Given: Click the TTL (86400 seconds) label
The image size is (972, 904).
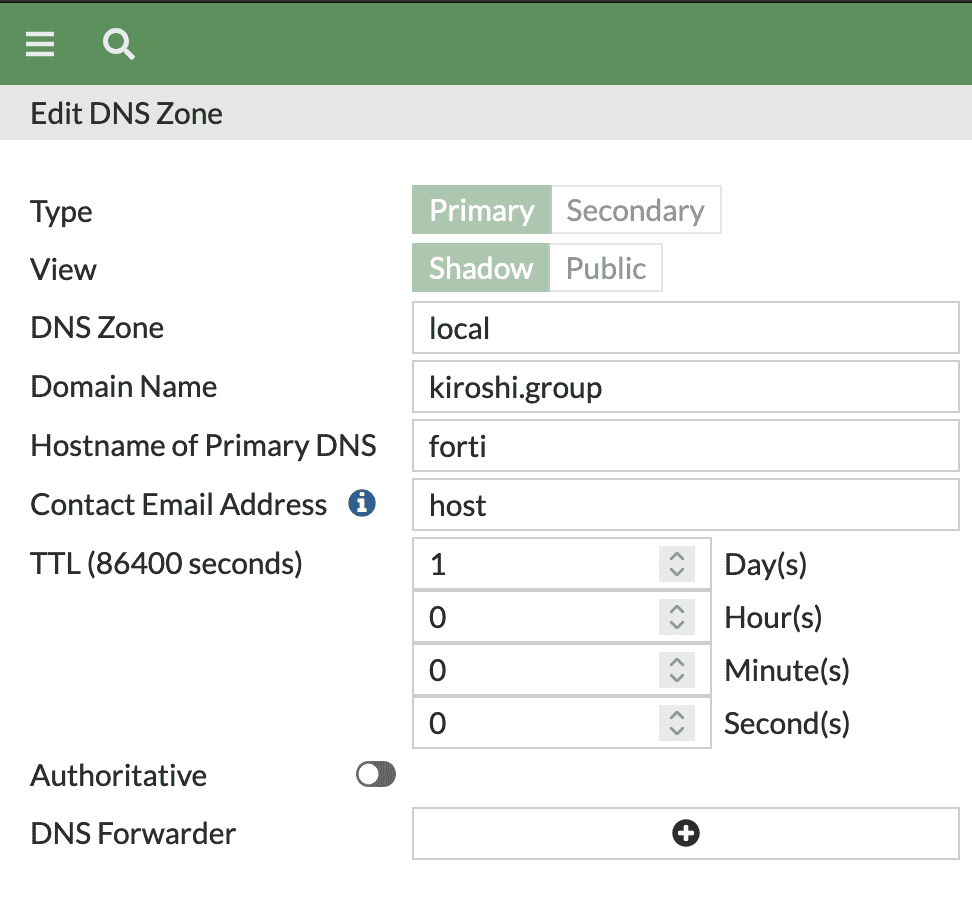Looking at the screenshot, I should click(166, 564).
